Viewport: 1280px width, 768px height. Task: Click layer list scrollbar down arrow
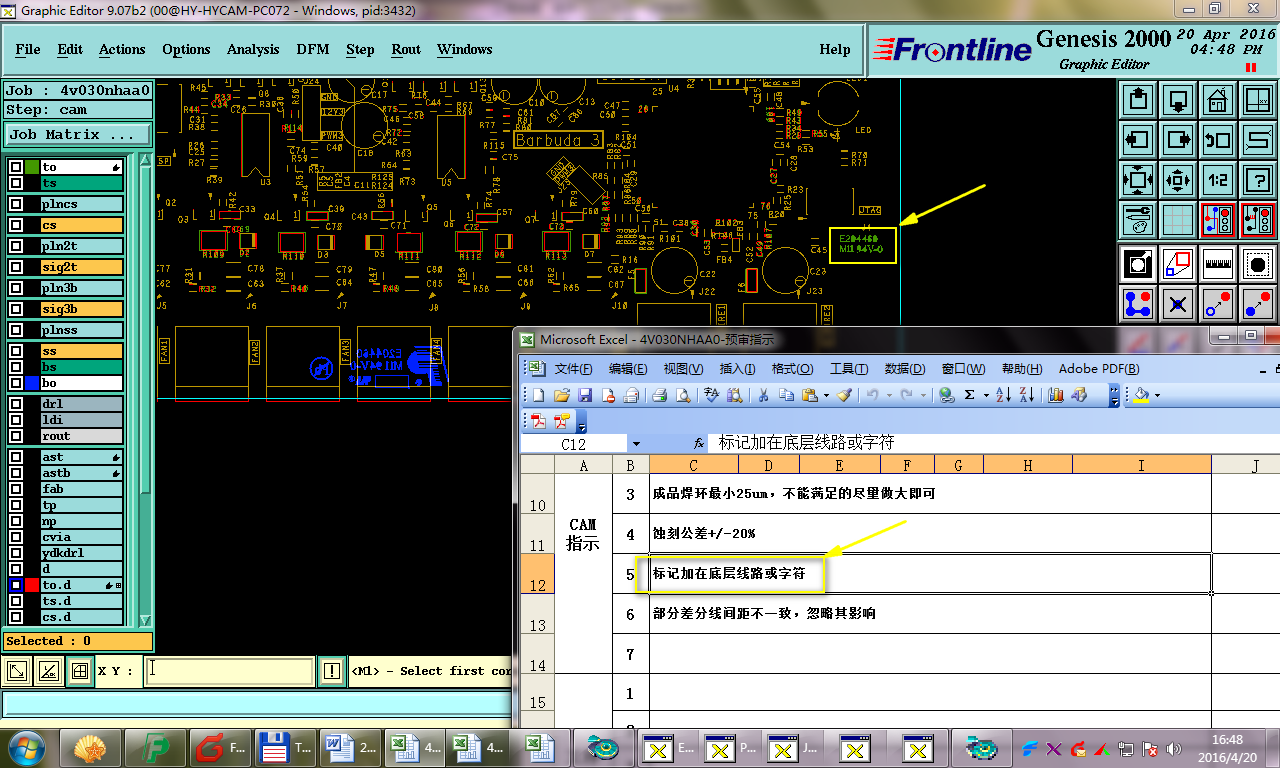pos(146,620)
